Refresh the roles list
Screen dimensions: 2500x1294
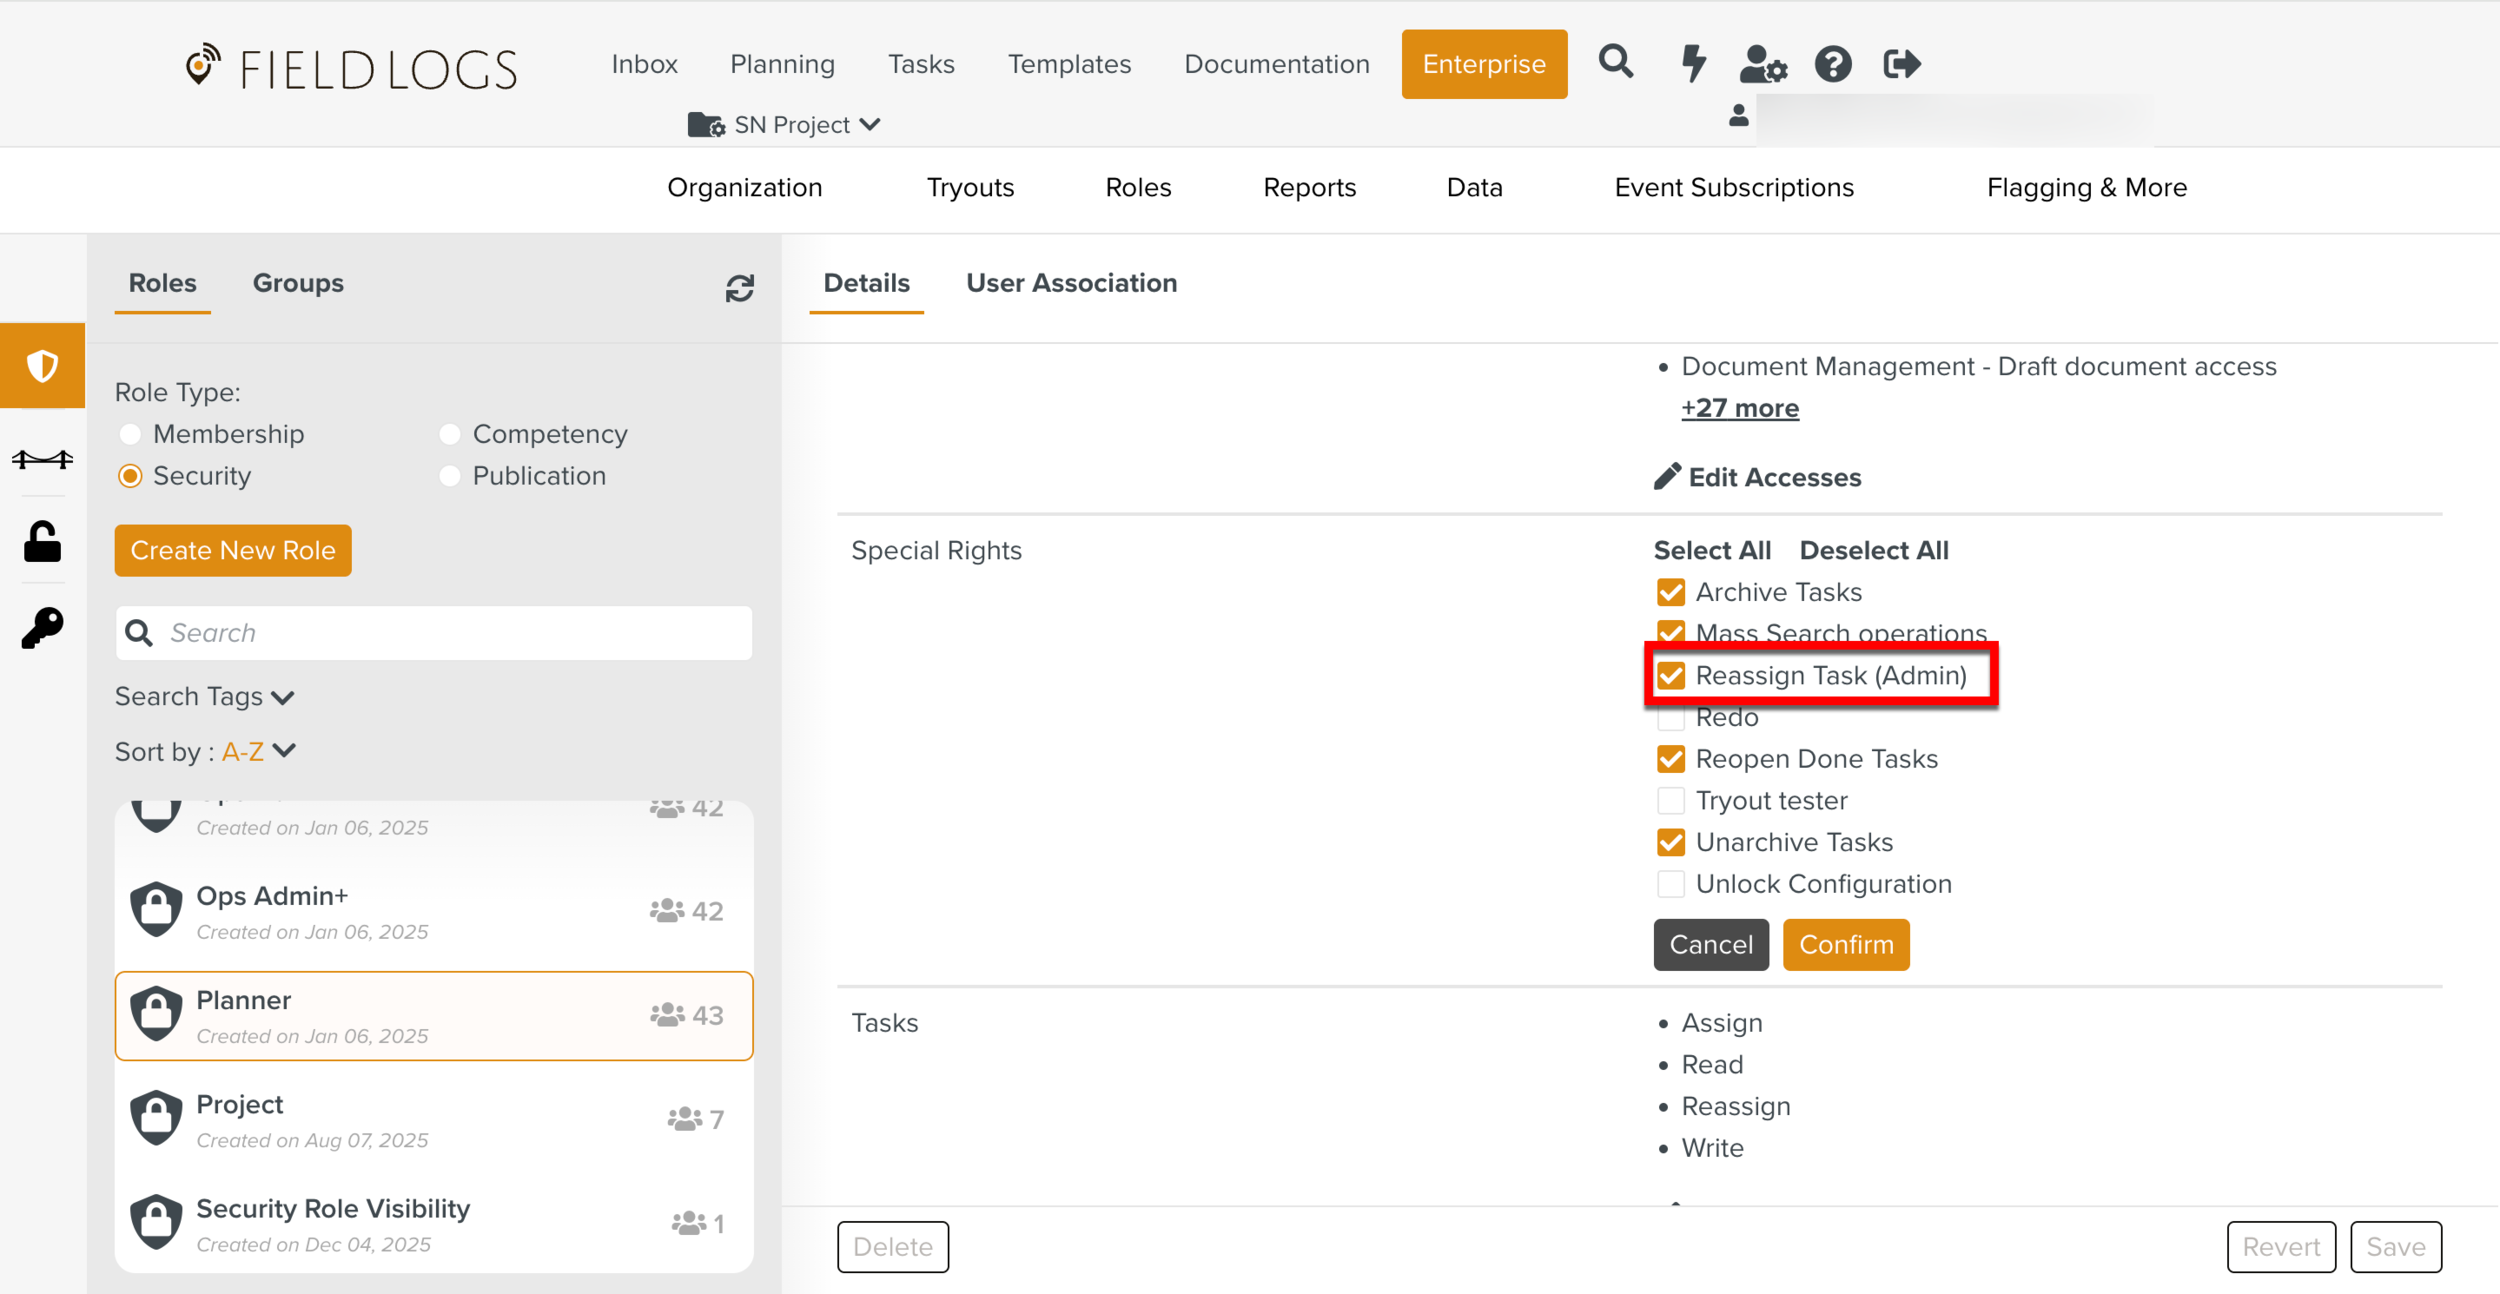tap(739, 288)
